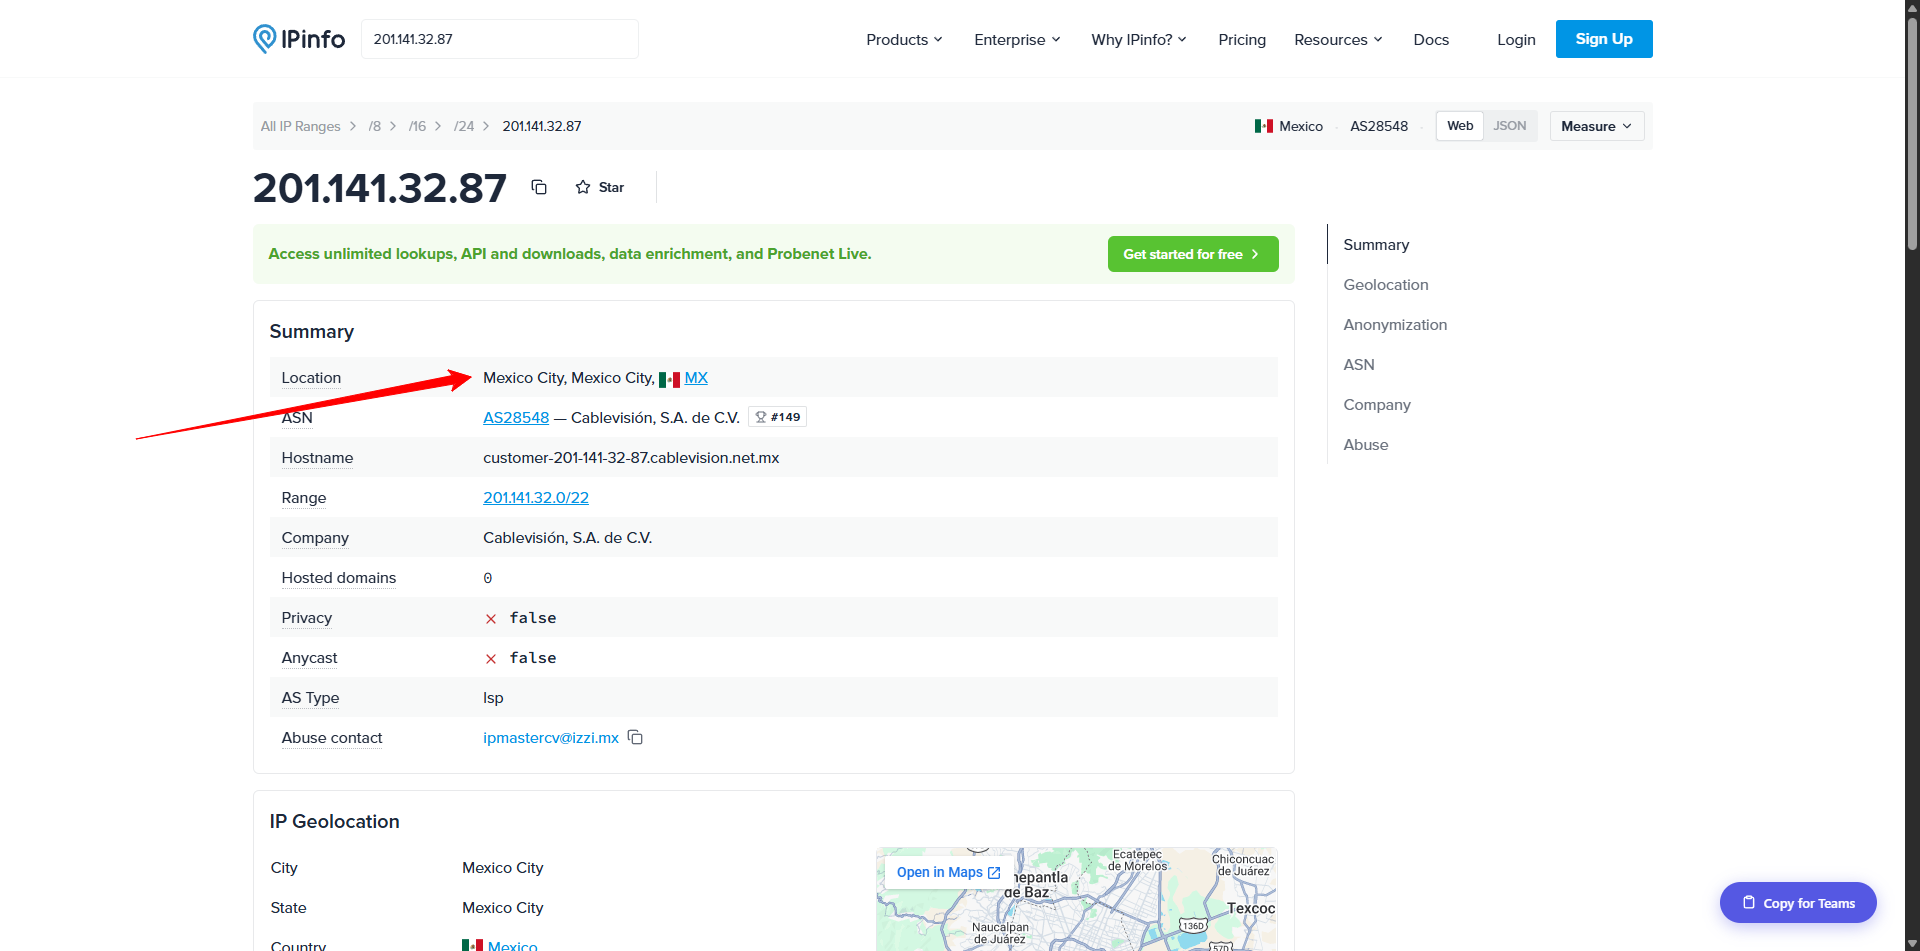Open the /24 breadcrumb
Screen dimensions: 1920x951
click(464, 126)
